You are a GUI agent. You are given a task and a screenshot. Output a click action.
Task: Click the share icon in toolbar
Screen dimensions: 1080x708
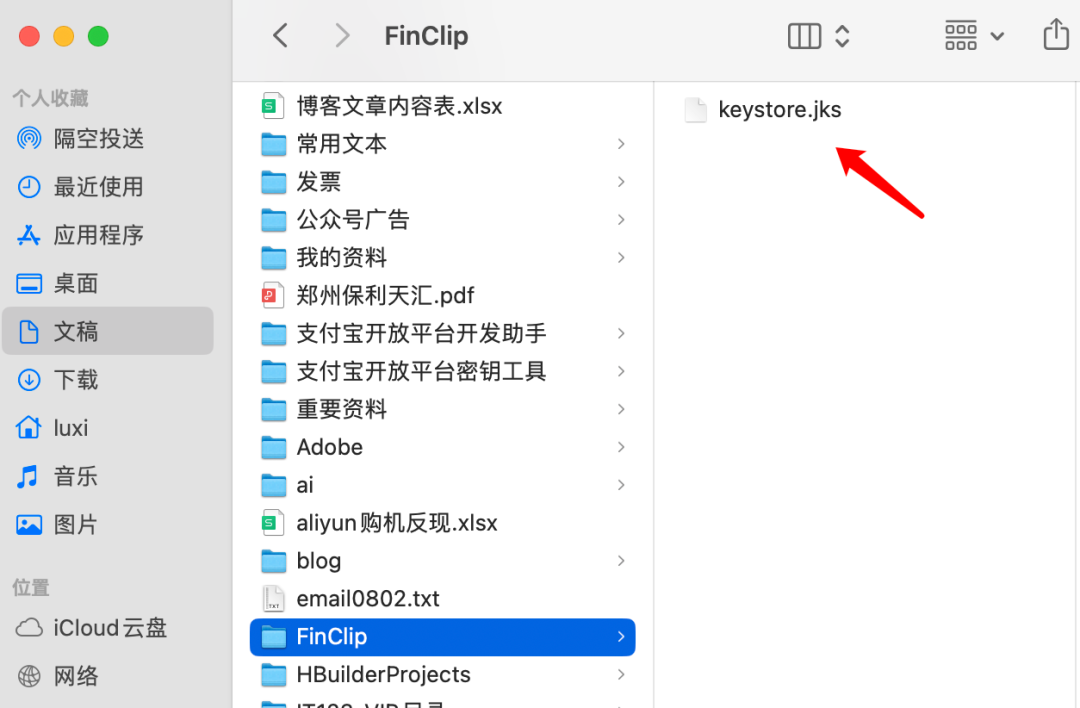coord(1056,34)
